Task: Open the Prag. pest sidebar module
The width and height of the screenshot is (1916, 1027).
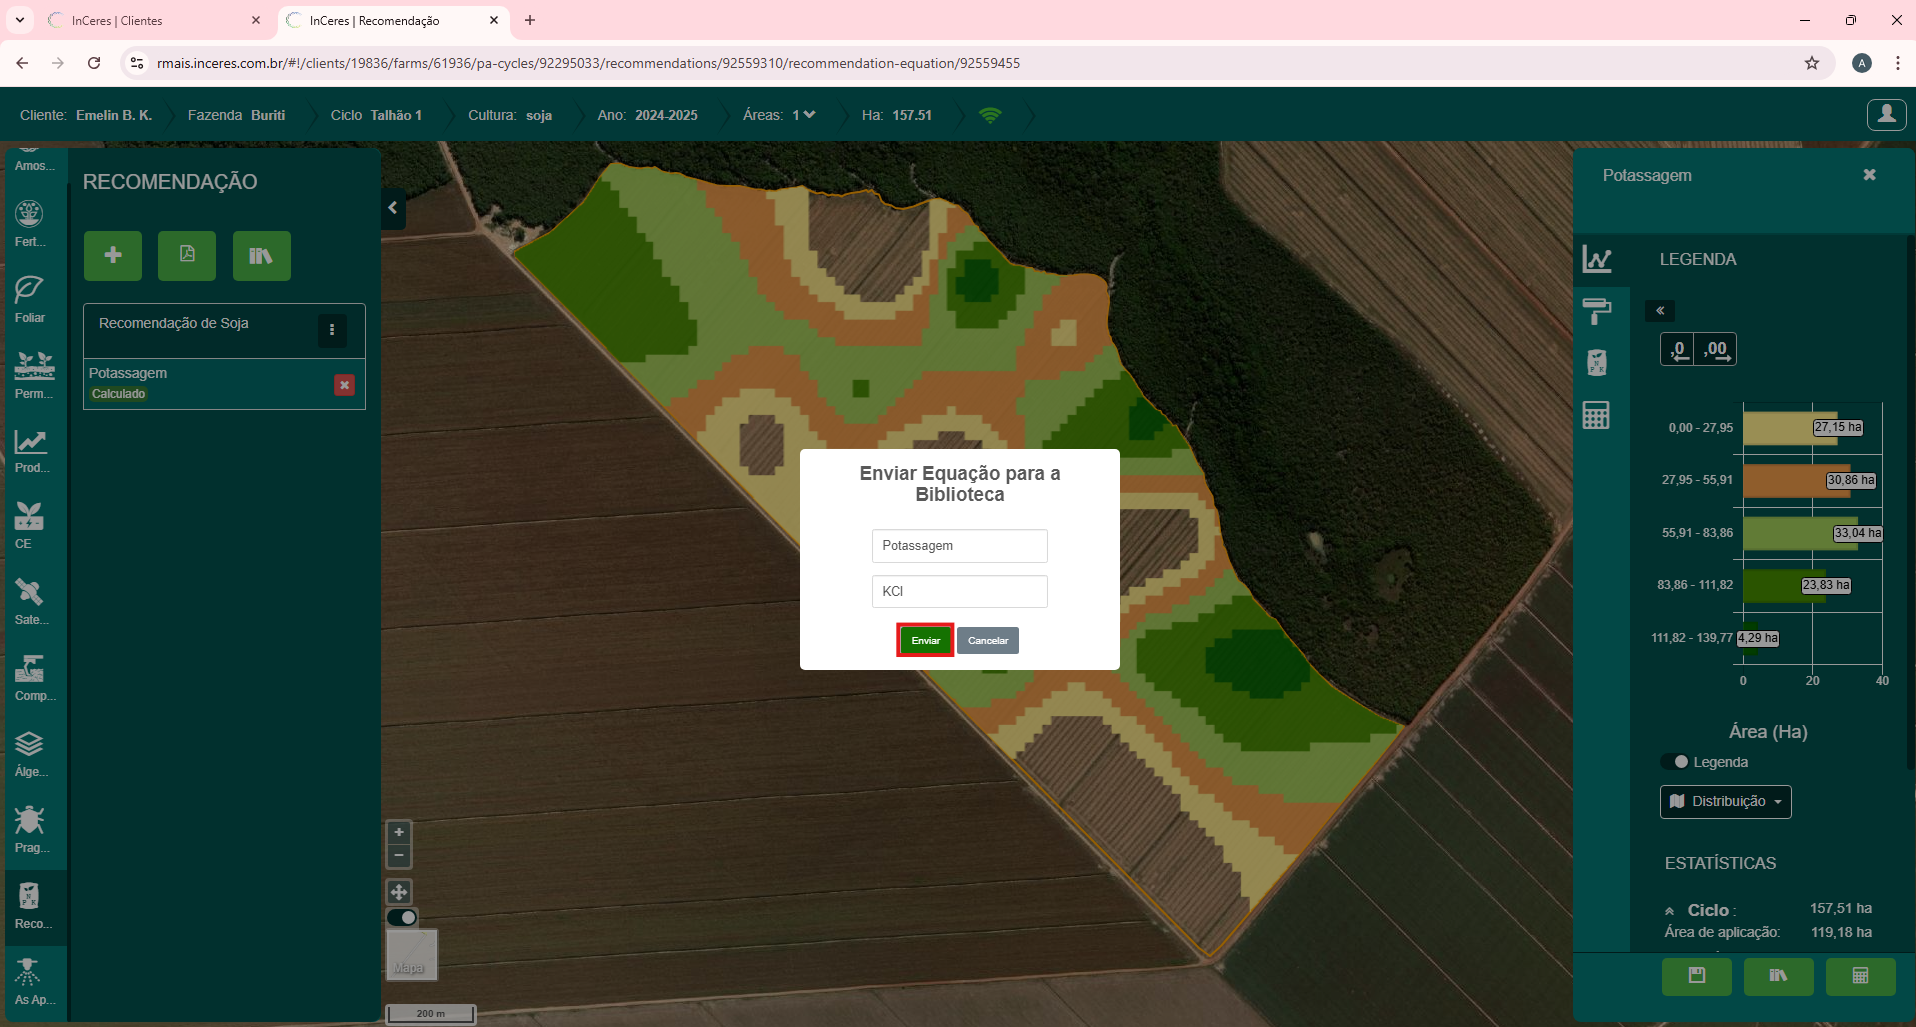Action: [x=29, y=830]
